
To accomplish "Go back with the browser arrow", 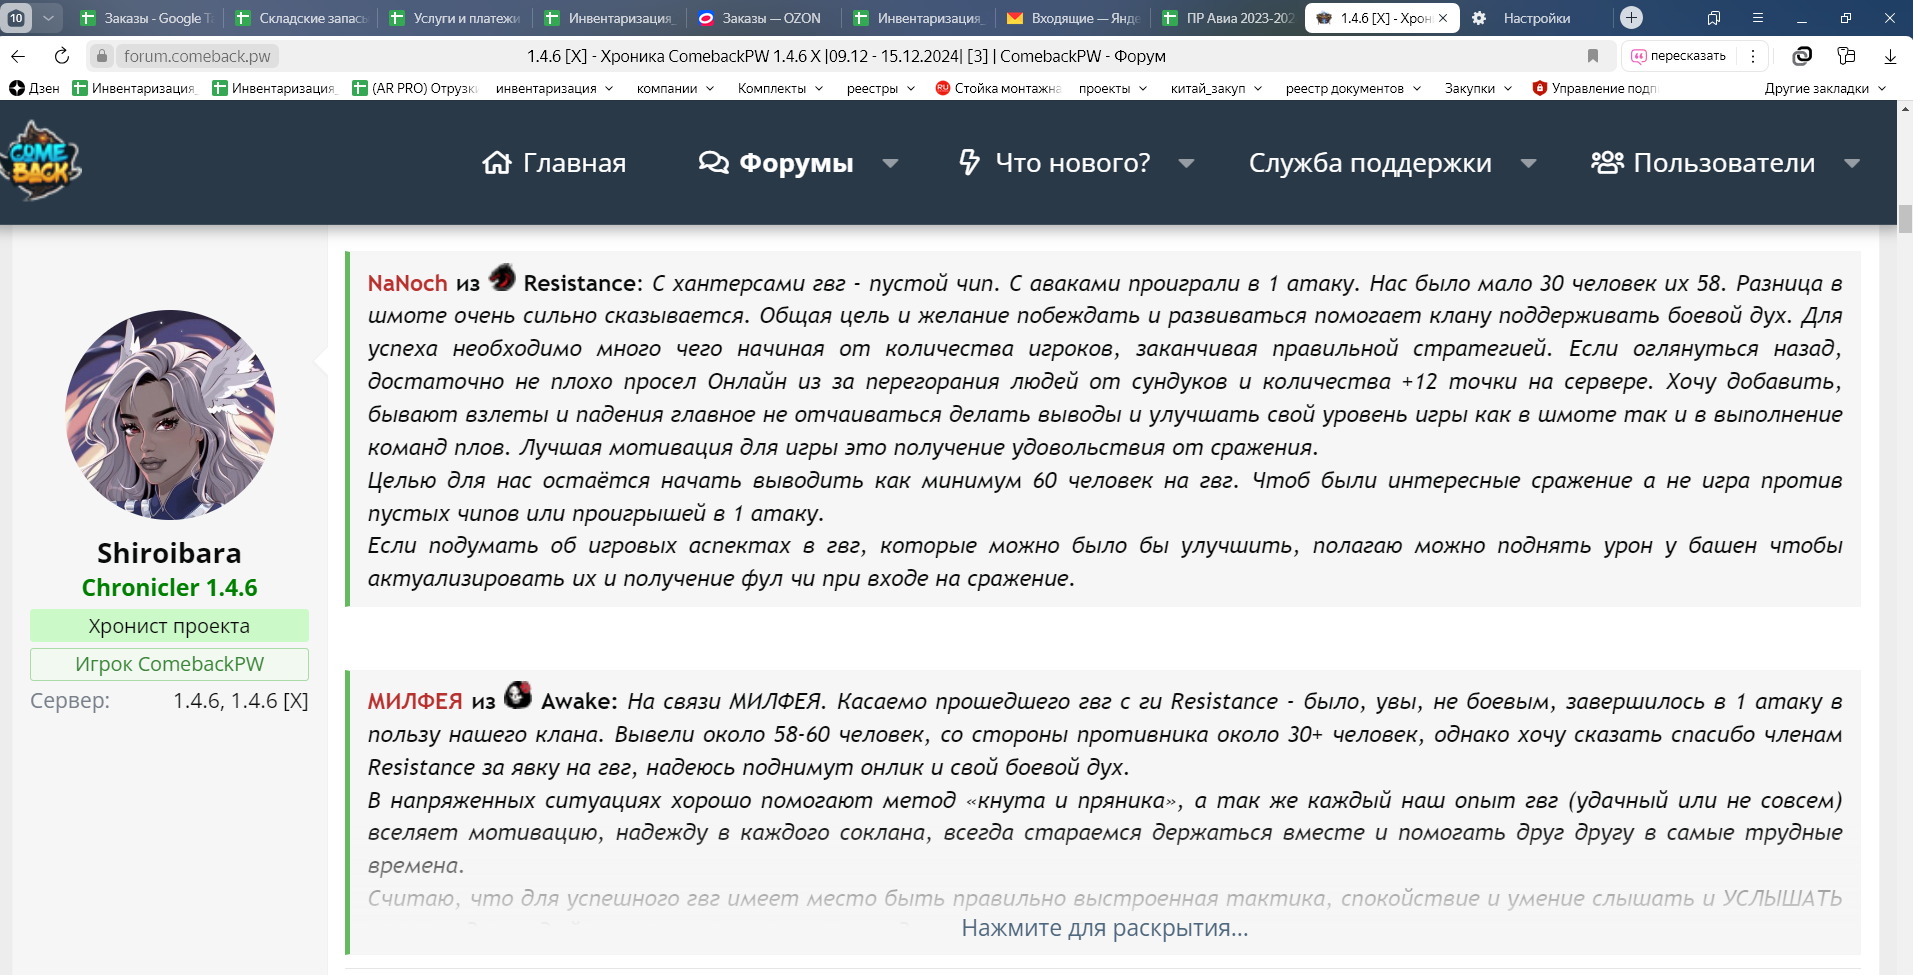I will (18, 56).
